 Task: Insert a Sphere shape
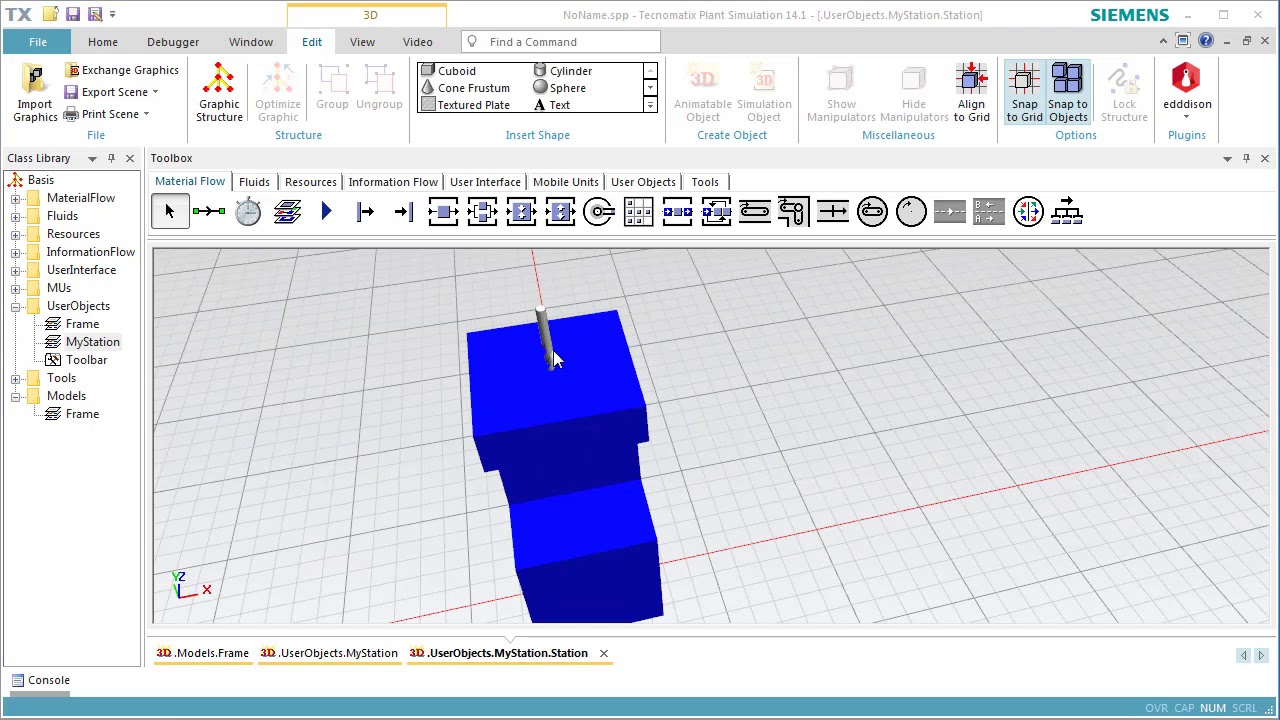click(560, 88)
